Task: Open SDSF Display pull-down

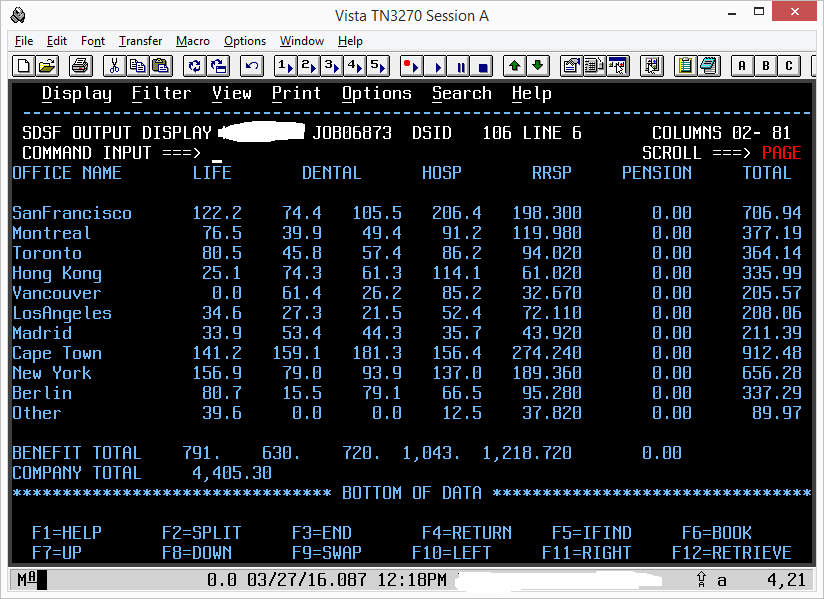Action: tap(77, 94)
